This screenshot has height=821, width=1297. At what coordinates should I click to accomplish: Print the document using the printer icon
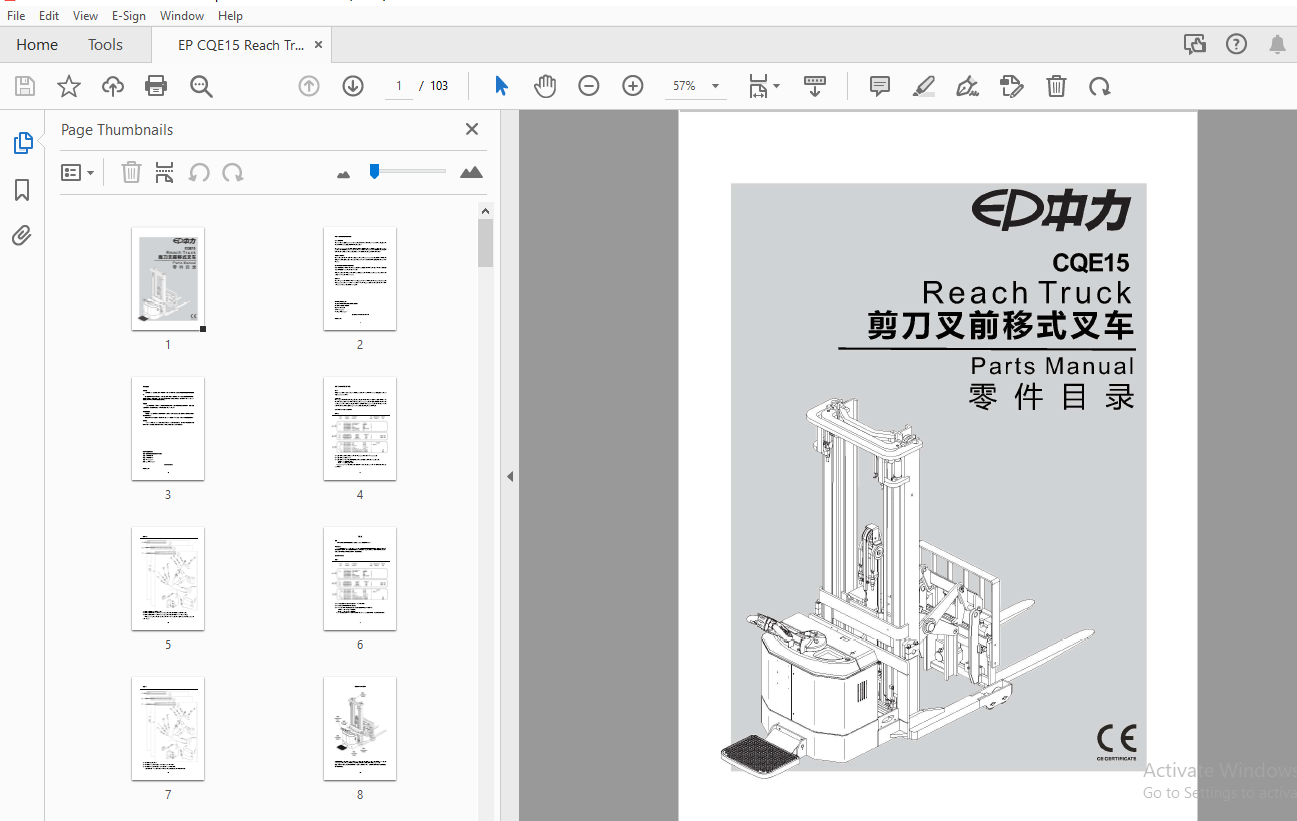point(156,86)
